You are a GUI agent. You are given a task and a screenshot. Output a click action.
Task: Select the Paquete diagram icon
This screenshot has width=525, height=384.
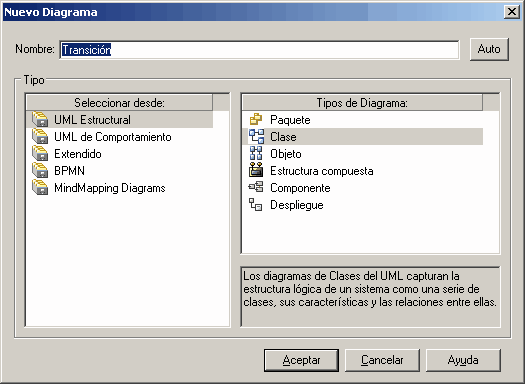256,120
